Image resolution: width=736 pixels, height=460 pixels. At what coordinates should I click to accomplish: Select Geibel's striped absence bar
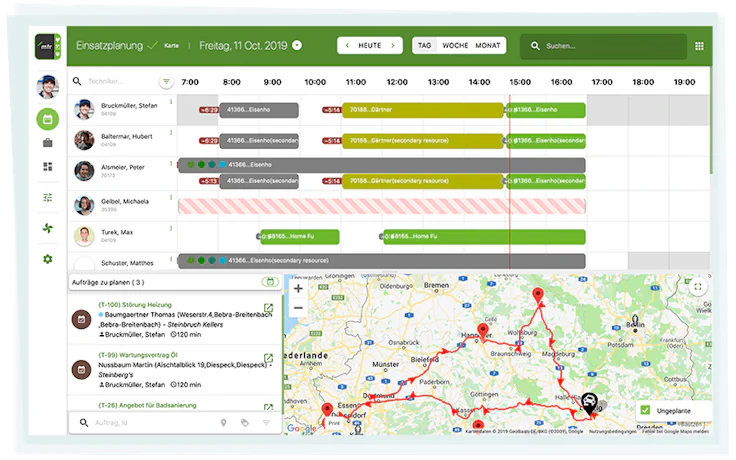[x=382, y=206]
